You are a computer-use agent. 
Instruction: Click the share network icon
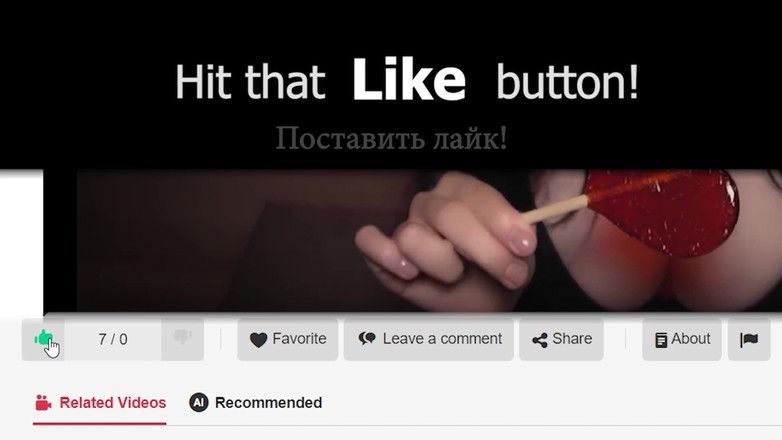click(540, 340)
